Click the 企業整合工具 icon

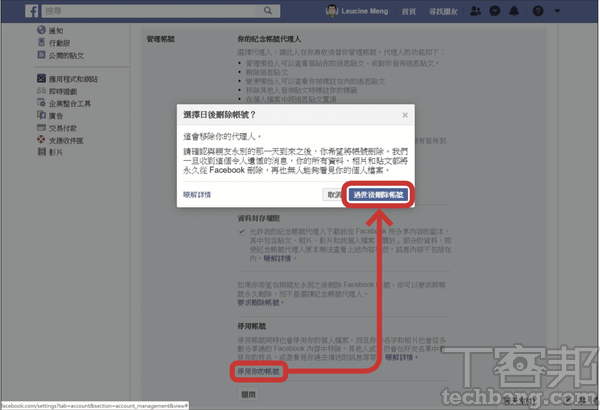41,103
